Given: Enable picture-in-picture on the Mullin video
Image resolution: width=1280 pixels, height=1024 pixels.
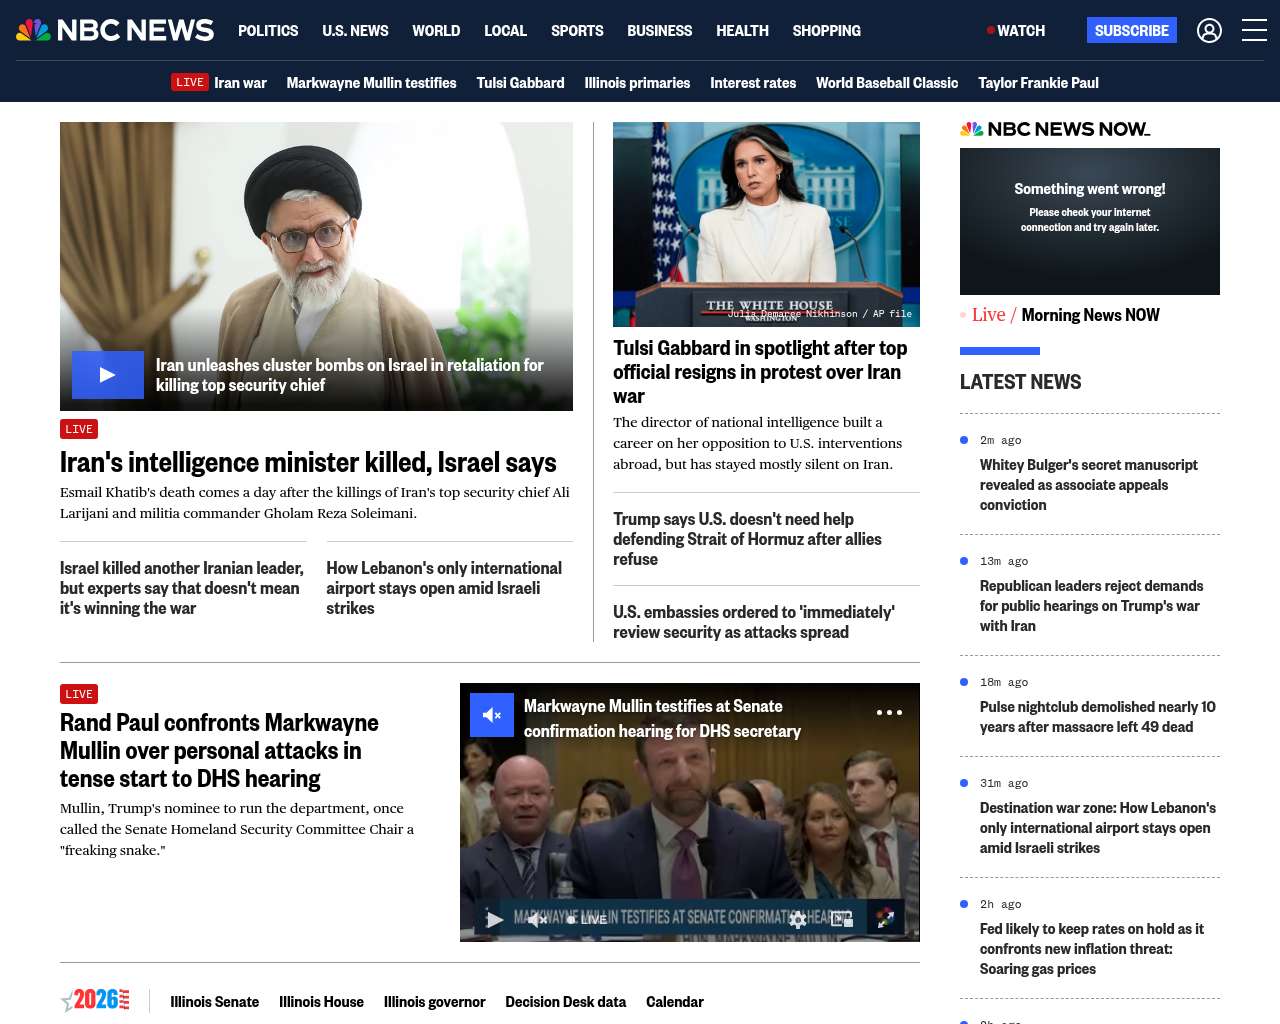Looking at the screenshot, I should (x=841, y=919).
